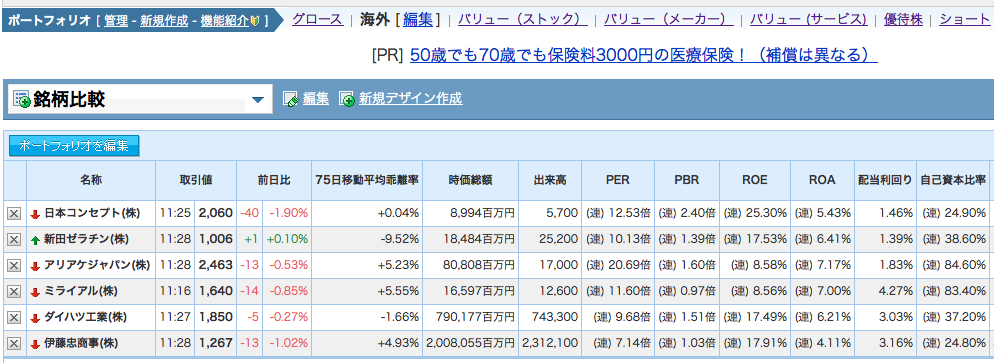Open ミライアル(株) stock name
The image size is (994, 363).
(81, 292)
